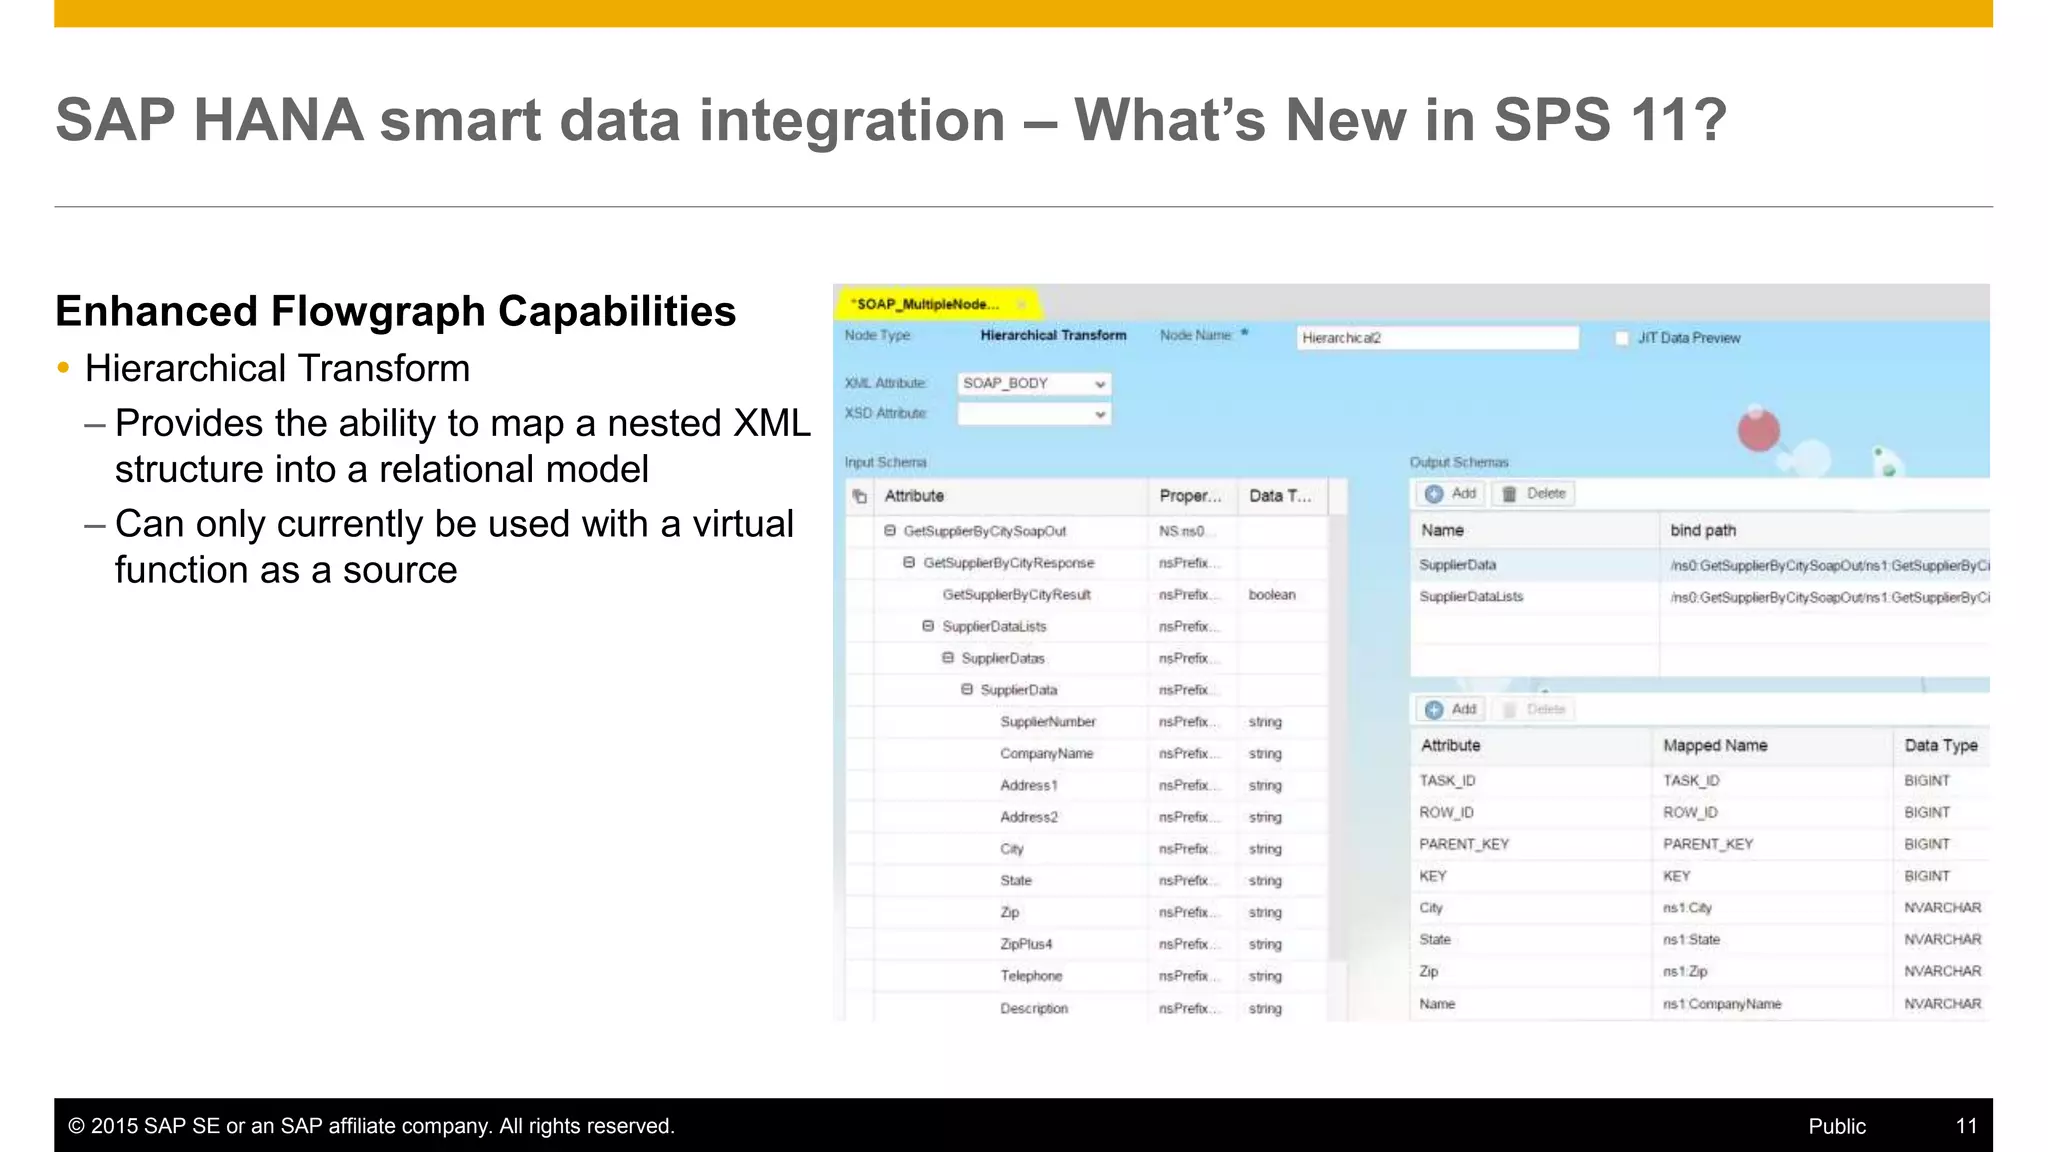This screenshot has height=1152, width=2048.
Task: Click the Data T... column header
Action: pos(1281,496)
